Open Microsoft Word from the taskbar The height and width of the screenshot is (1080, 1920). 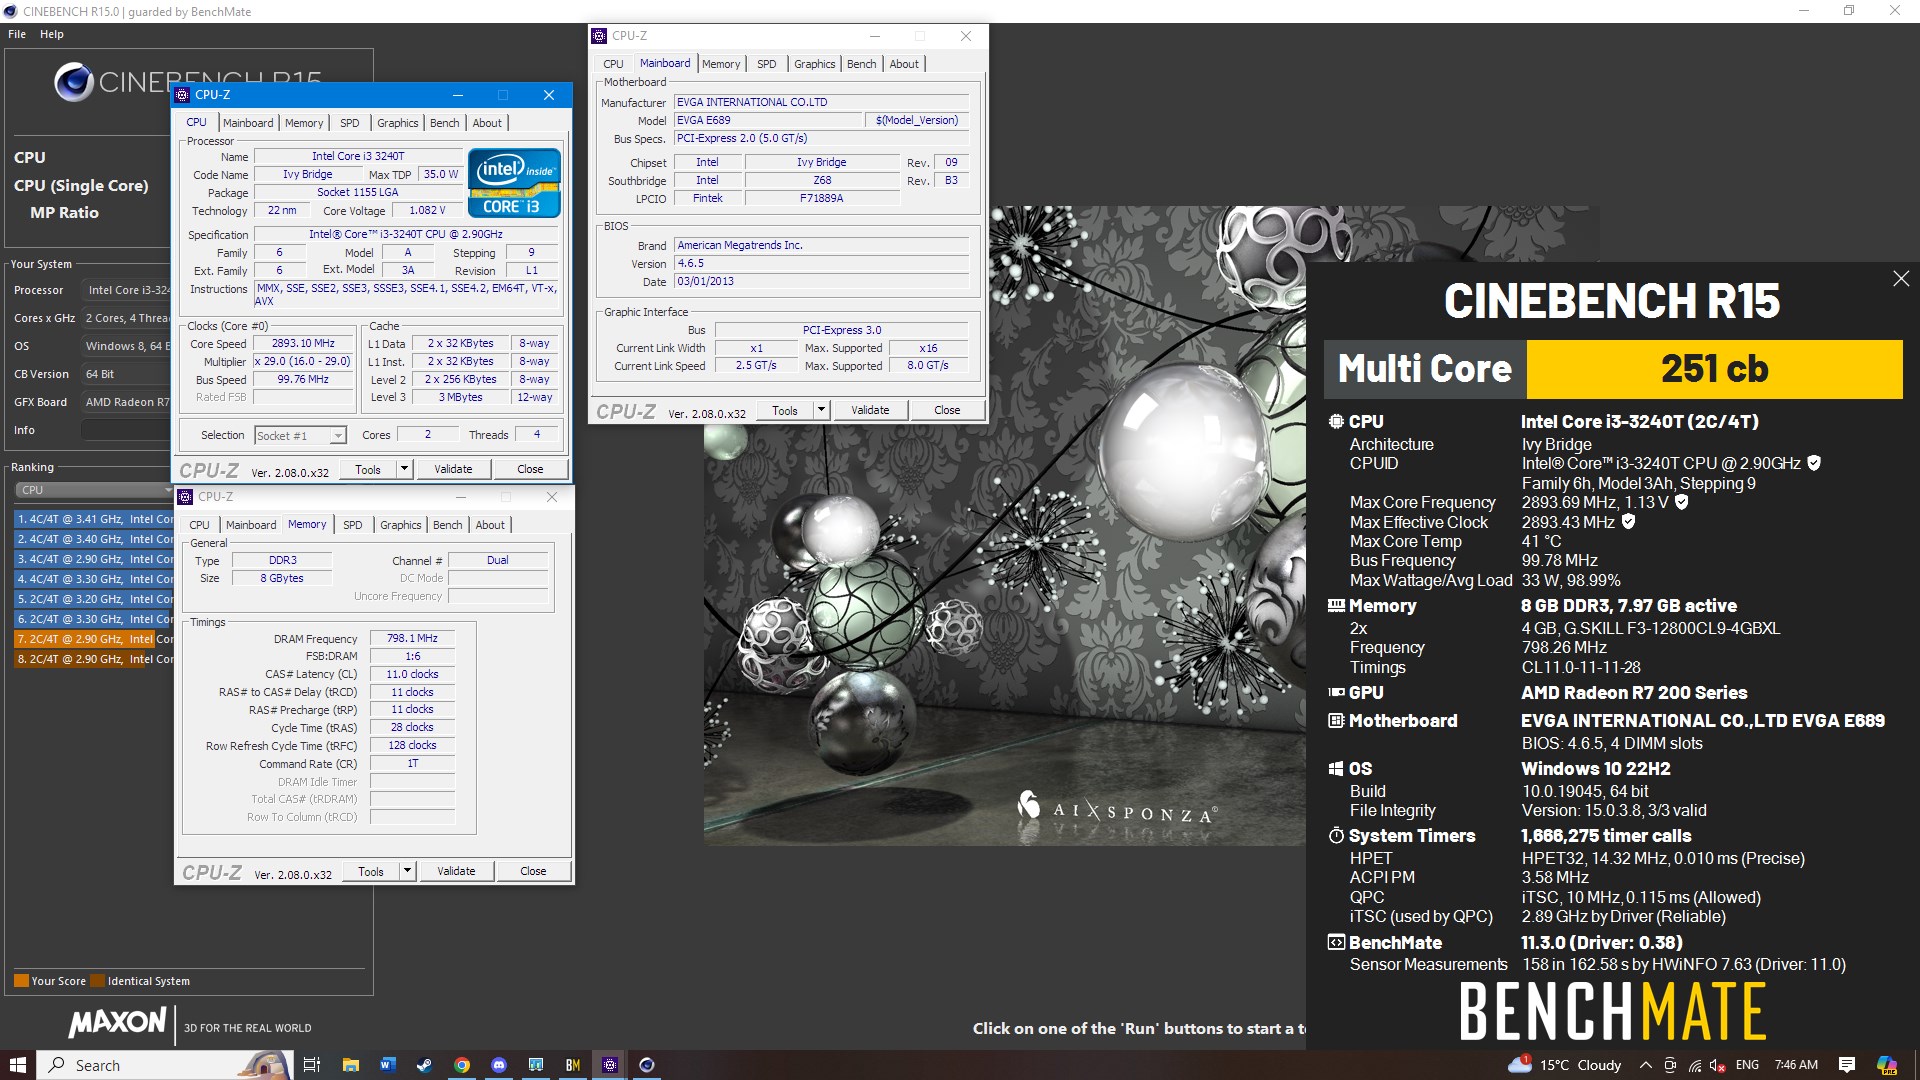pyautogui.click(x=387, y=1065)
